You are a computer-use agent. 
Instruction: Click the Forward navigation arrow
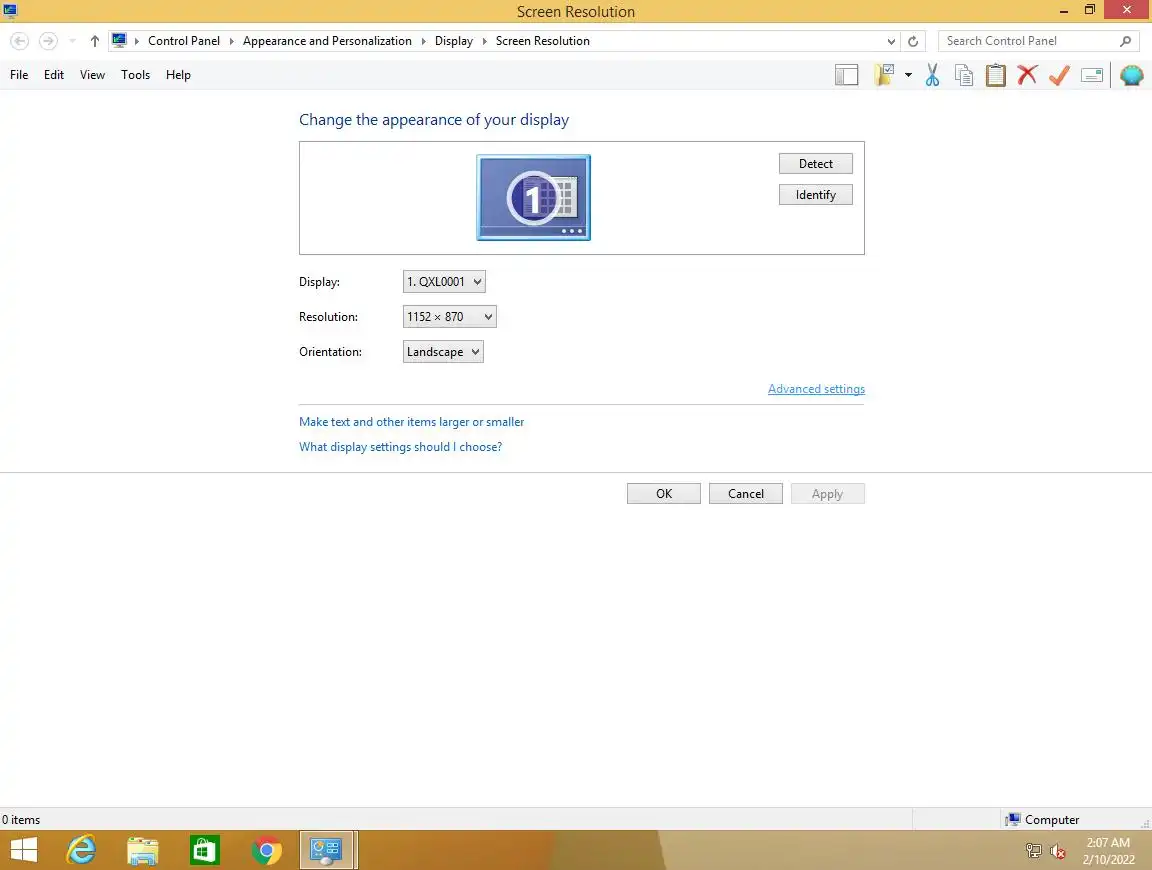pos(48,41)
